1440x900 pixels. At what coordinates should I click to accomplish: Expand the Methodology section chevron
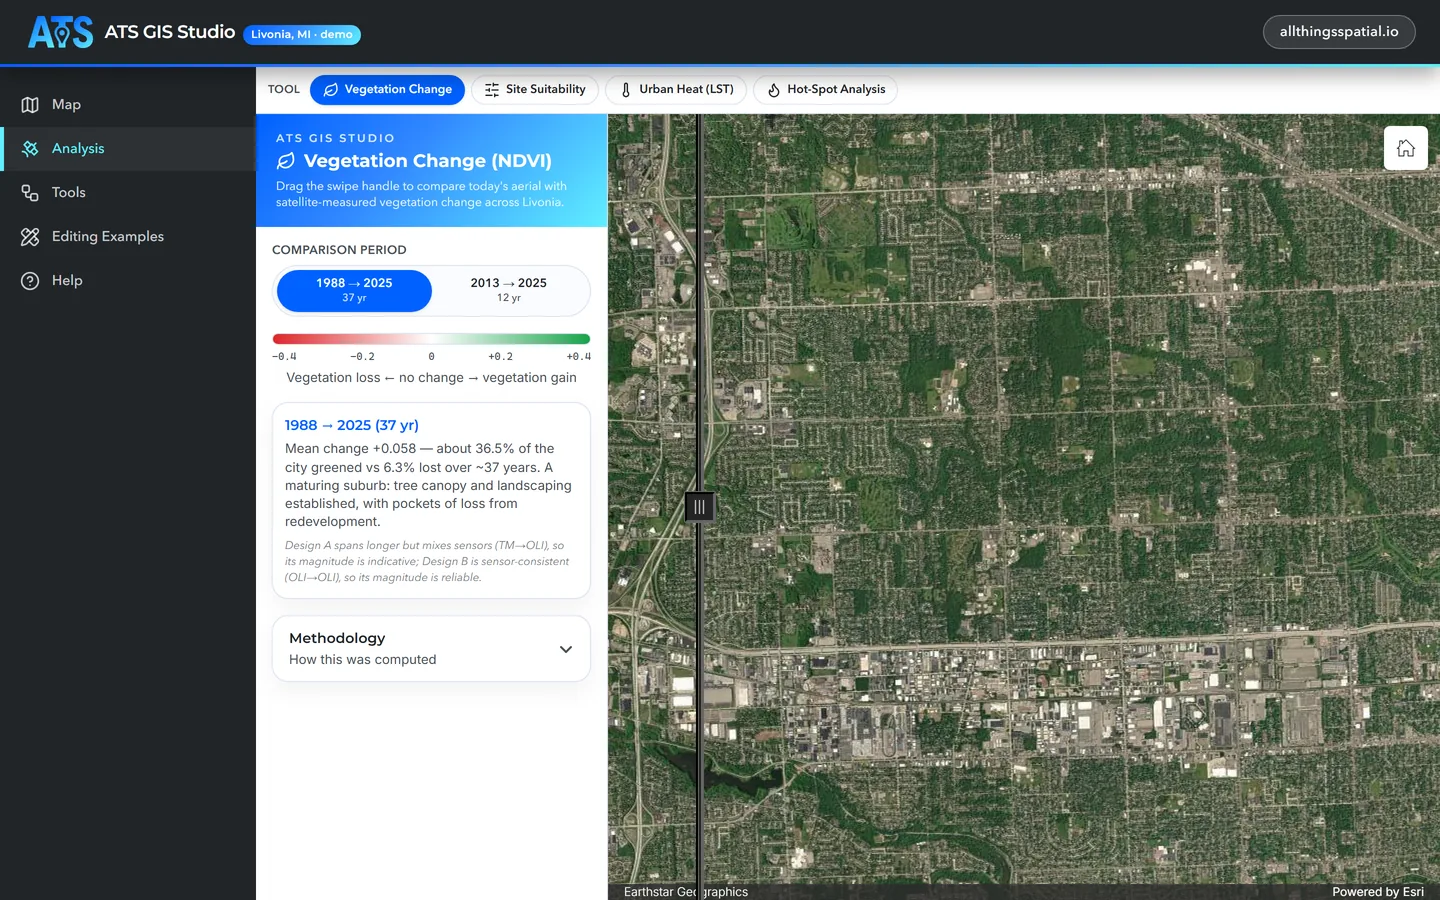point(566,649)
